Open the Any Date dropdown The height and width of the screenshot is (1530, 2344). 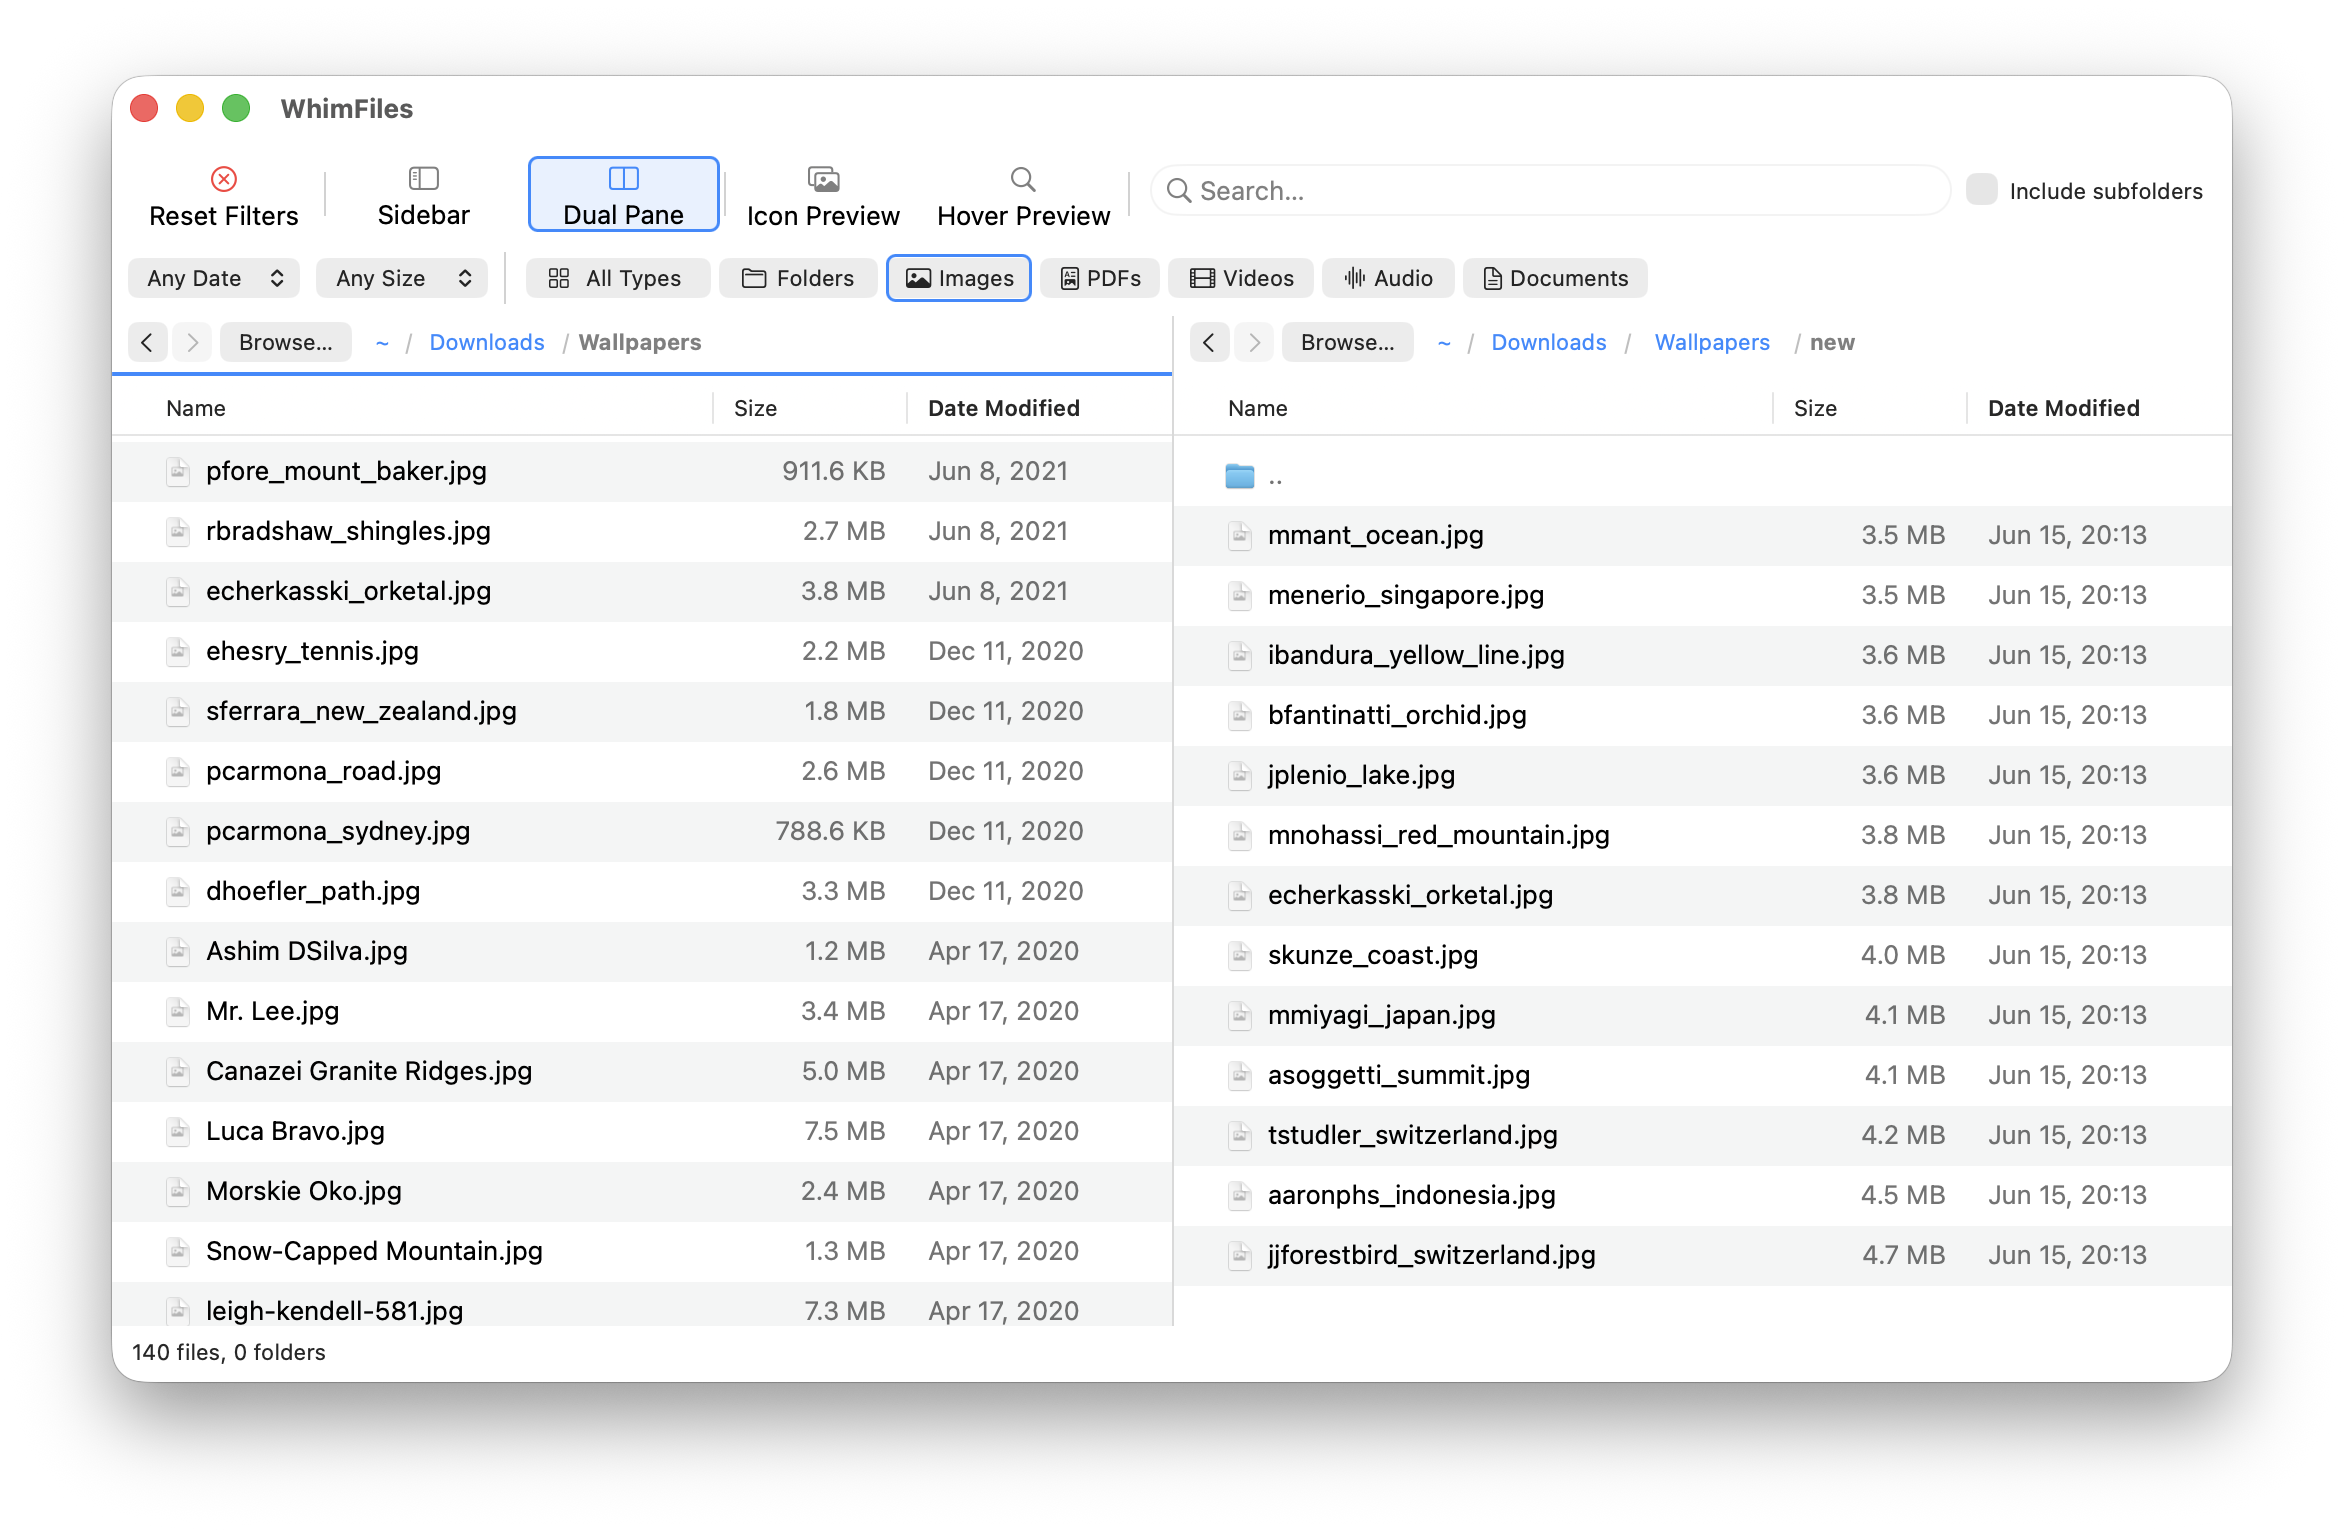click(214, 278)
